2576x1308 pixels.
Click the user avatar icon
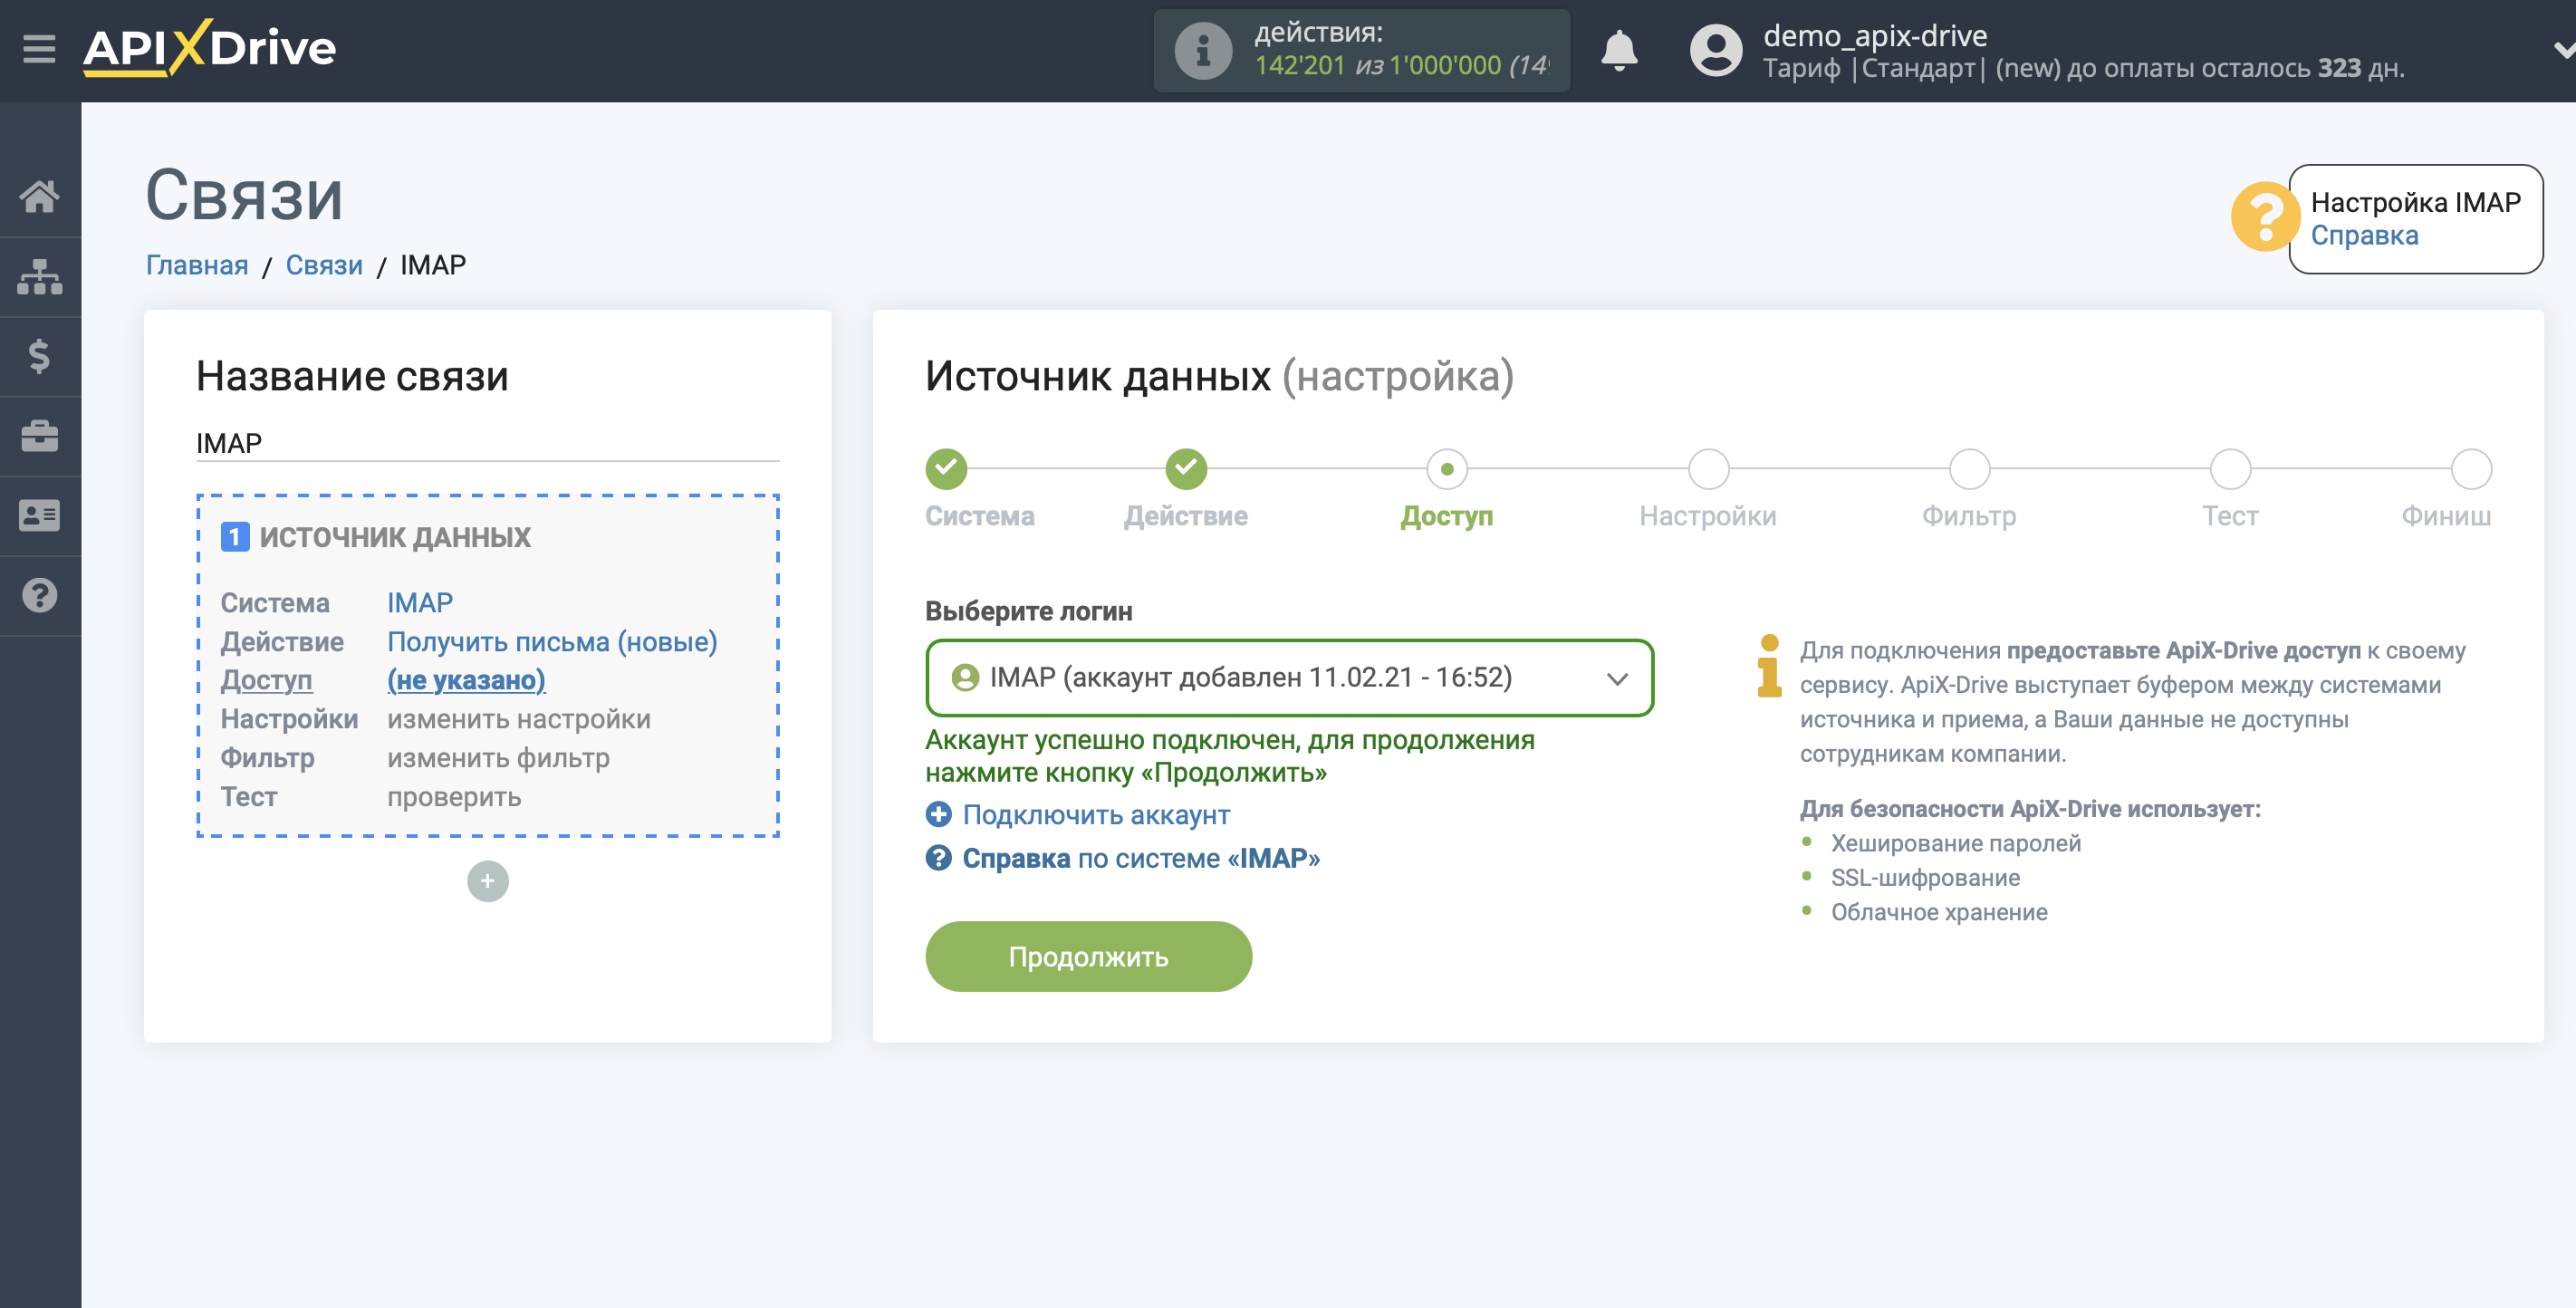pos(1716,50)
